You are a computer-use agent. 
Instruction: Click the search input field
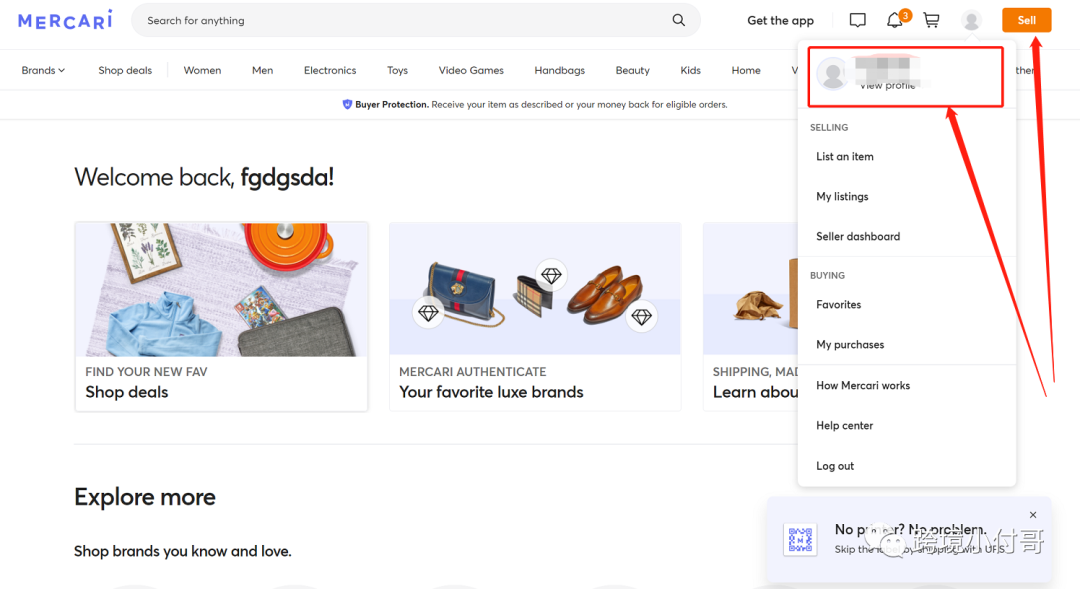tap(400, 20)
